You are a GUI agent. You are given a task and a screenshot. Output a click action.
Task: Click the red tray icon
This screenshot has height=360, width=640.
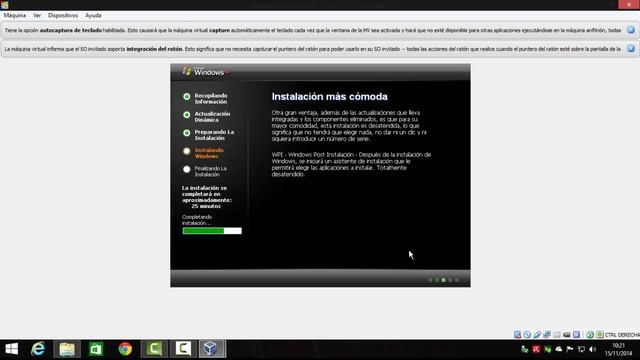(536, 349)
